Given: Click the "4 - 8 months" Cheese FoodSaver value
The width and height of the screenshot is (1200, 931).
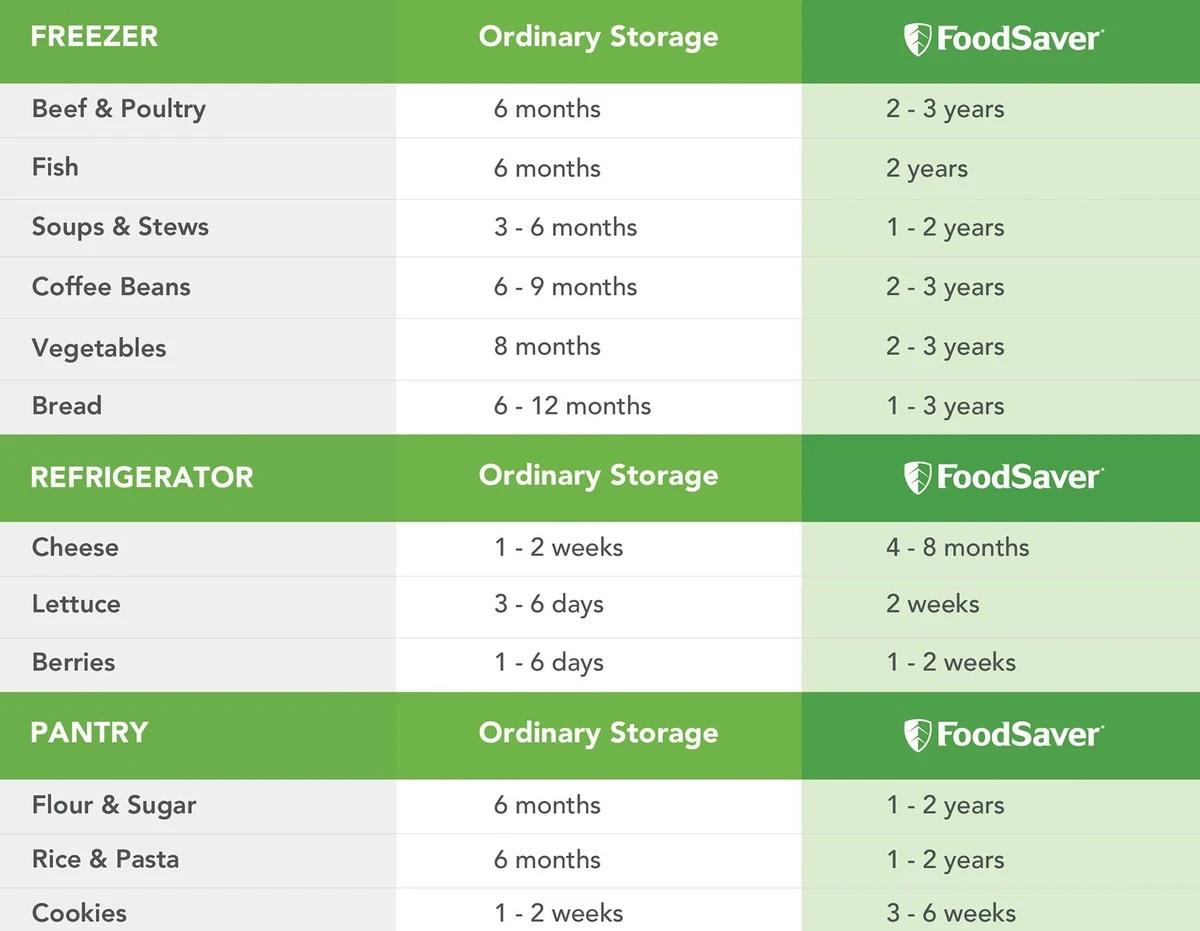Looking at the screenshot, I should pyautogui.click(x=957, y=548).
